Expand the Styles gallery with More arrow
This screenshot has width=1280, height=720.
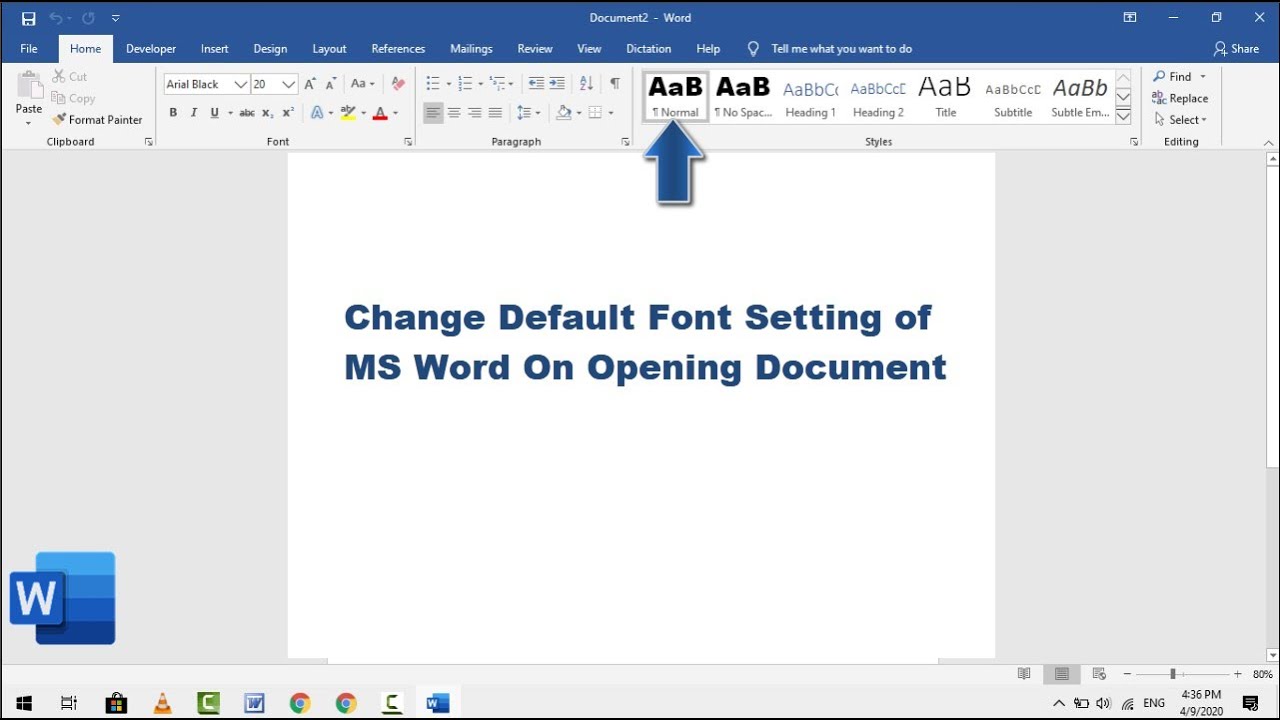click(1123, 117)
